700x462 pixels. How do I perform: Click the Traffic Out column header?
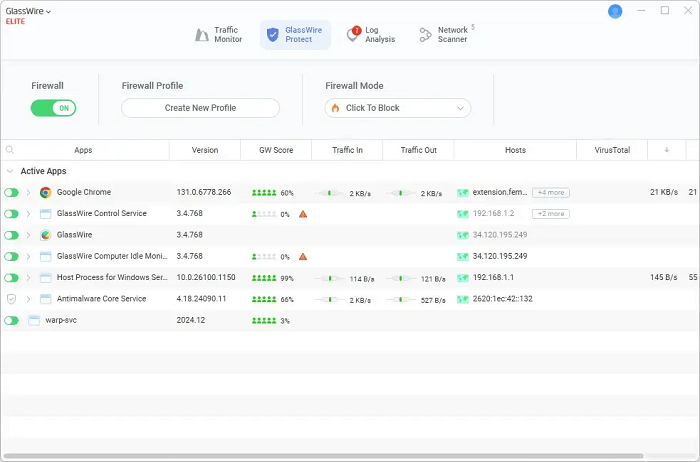(x=418, y=150)
